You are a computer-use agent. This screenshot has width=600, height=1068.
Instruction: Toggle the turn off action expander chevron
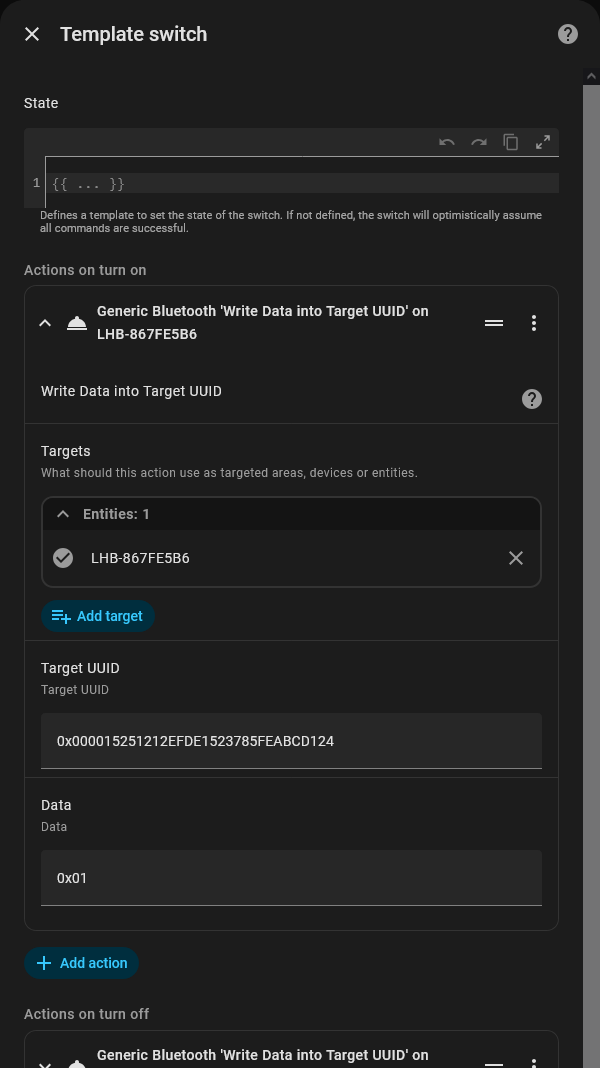(x=45, y=1062)
